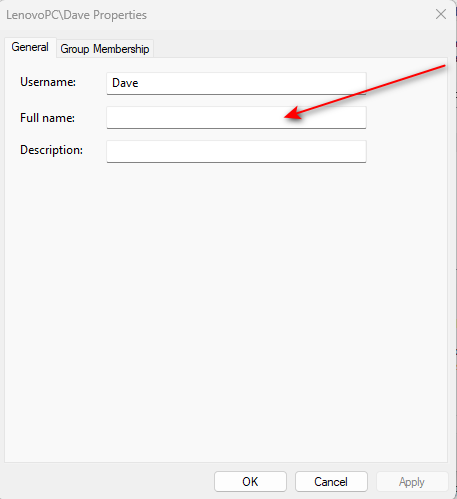The image size is (457, 499).
Task: Click the "Username:" label
Action: [x=48, y=82]
